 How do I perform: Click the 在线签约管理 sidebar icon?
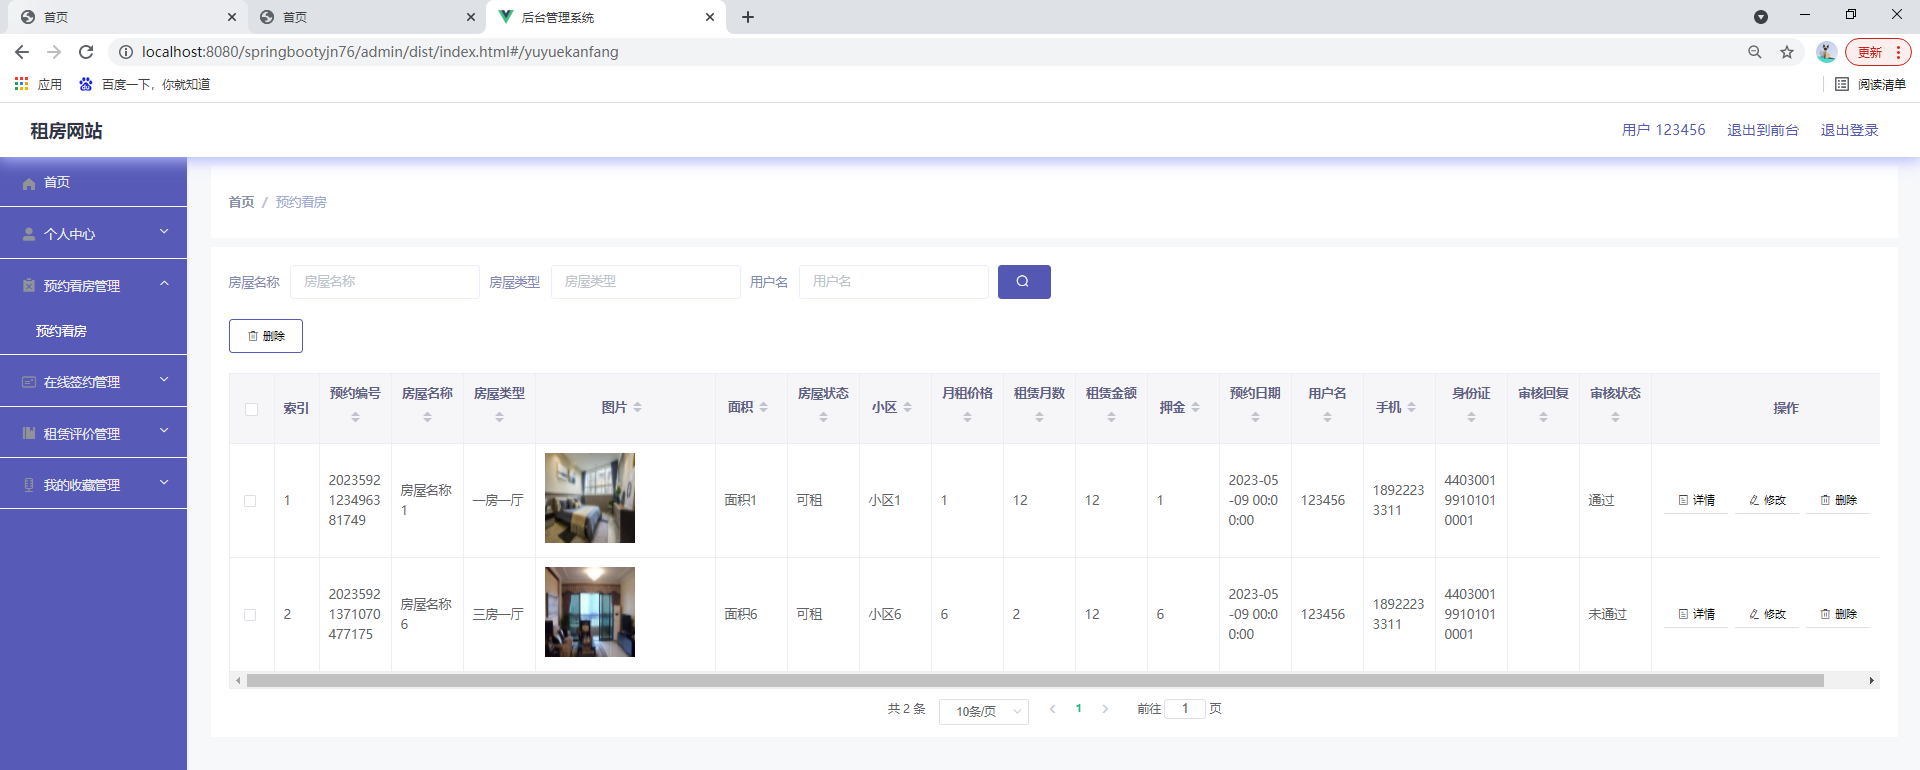coord(29,382)
